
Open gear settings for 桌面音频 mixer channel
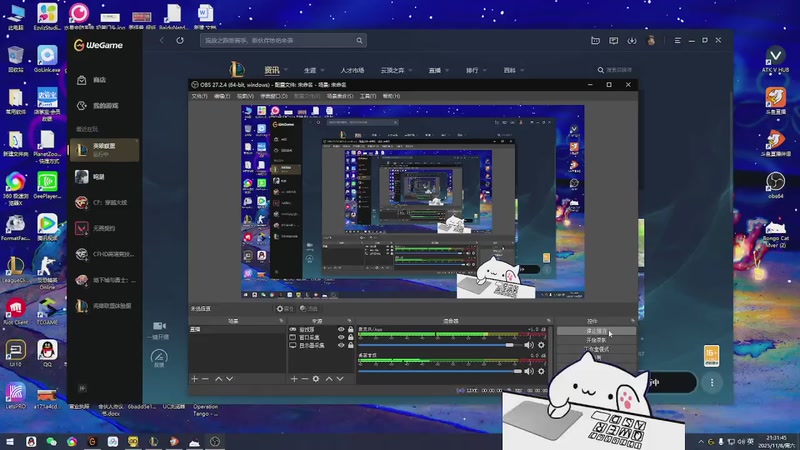(541, 371)
